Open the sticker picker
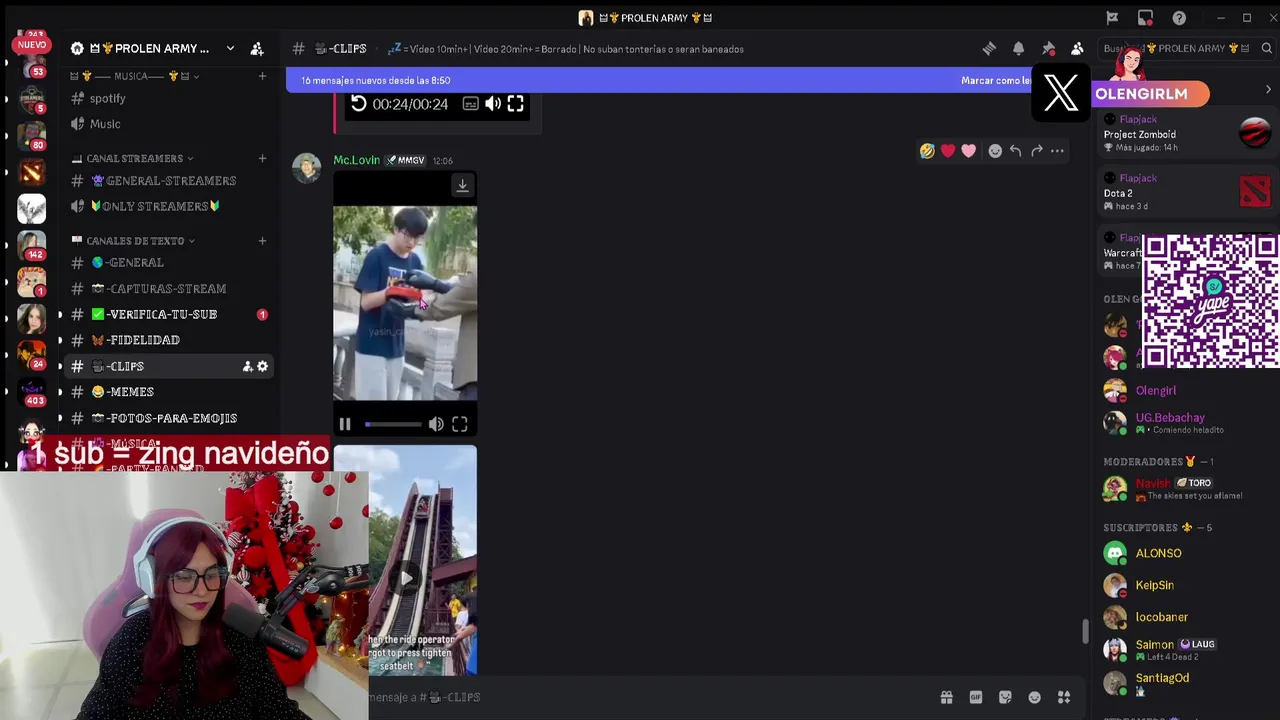1280x720 pixels. pyautogui.click(x=1005, y=697)
